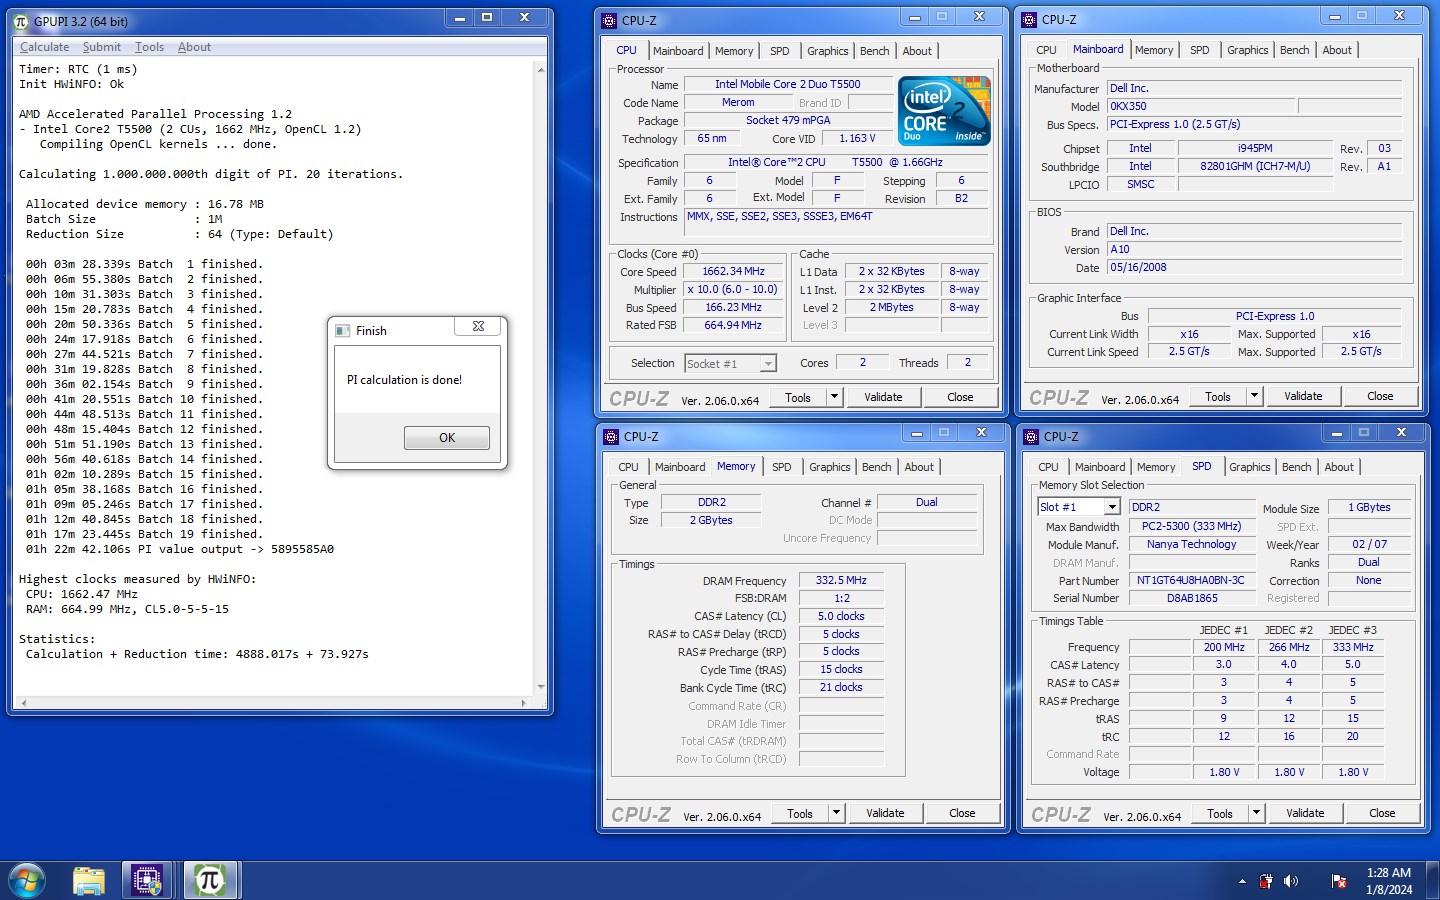Click BIOS Date 05/16/2008 field

[1254, 267]
